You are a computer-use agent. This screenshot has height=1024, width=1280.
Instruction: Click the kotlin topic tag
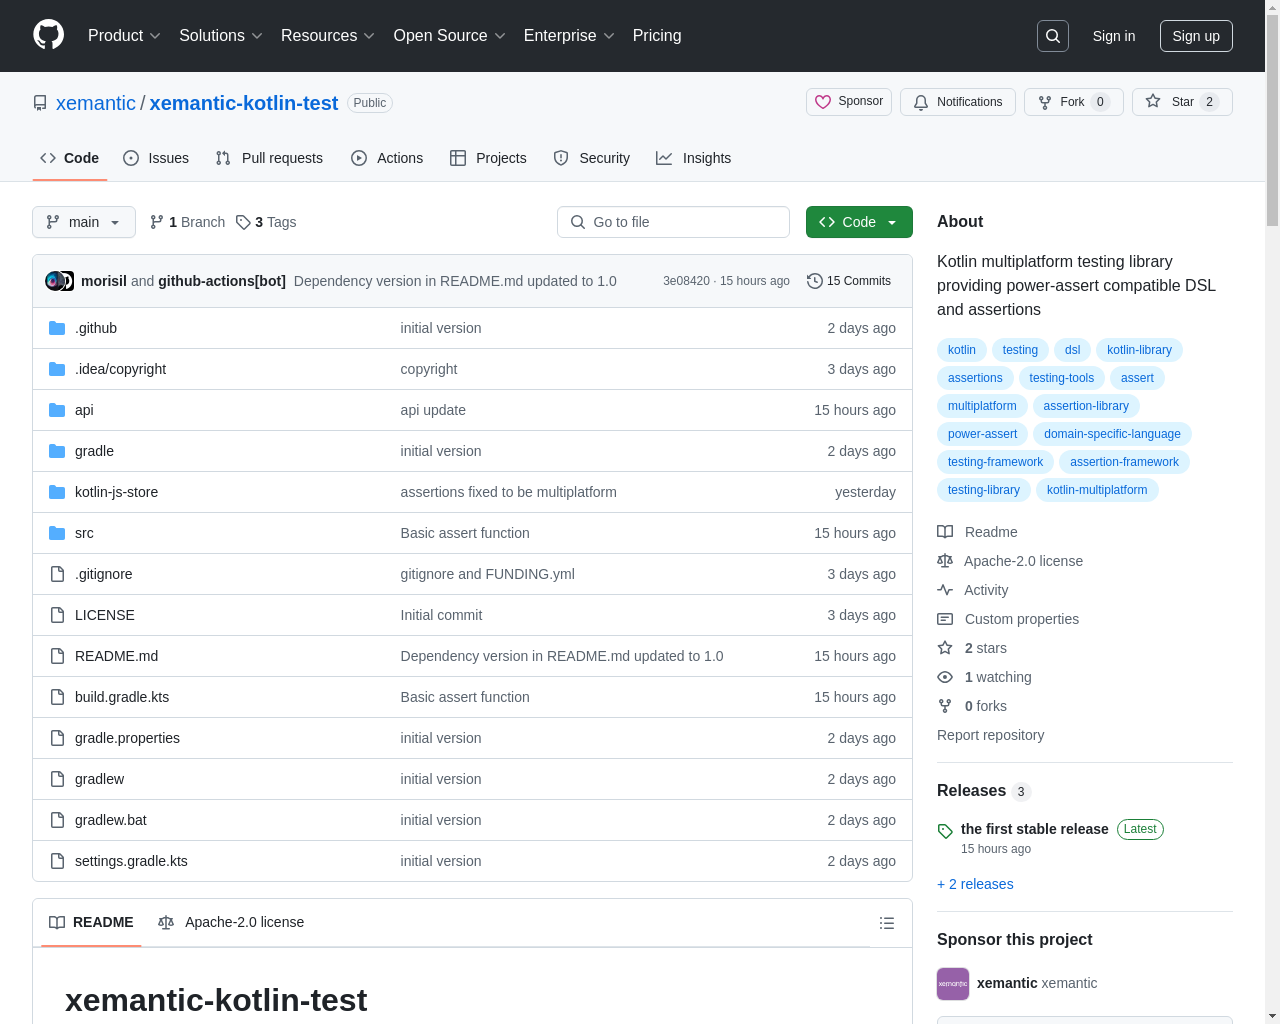pyautogui.click(x=962, y=350)
